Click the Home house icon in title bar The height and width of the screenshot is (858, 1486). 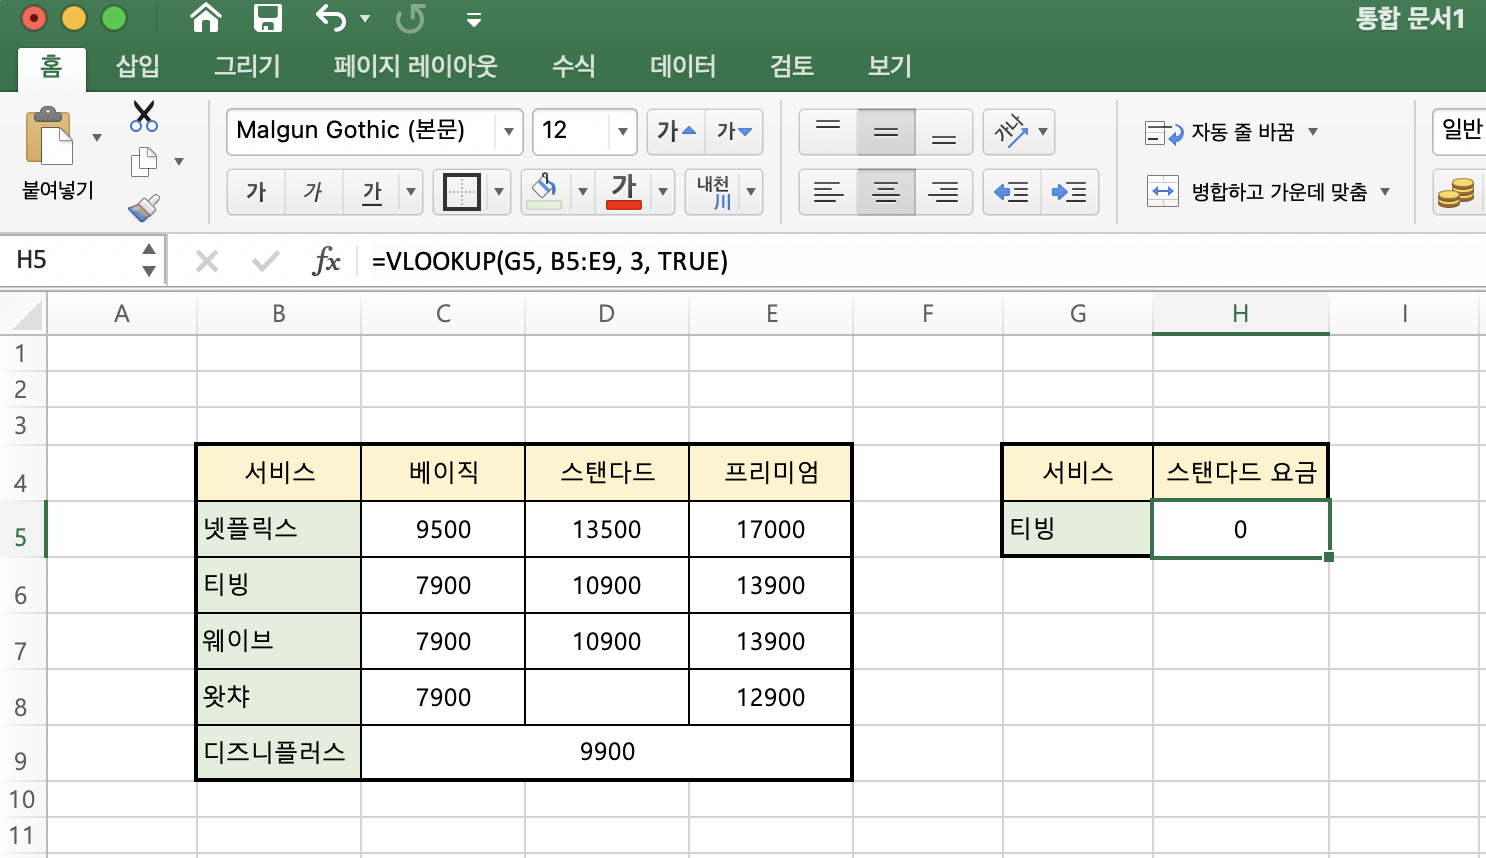(x=205, y=17)
